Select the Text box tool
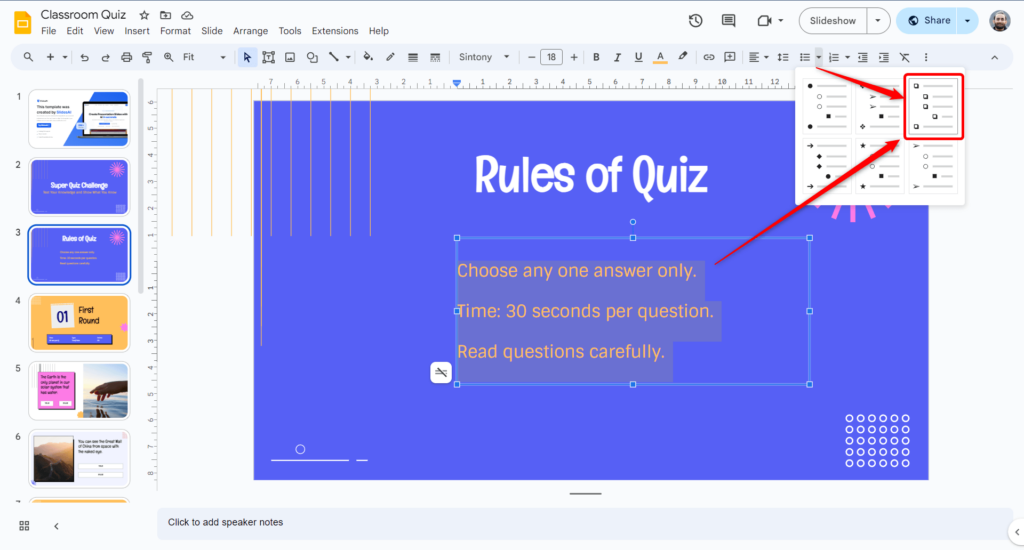Viewport: 1024px width, 550px height. [x=268, y=57]
